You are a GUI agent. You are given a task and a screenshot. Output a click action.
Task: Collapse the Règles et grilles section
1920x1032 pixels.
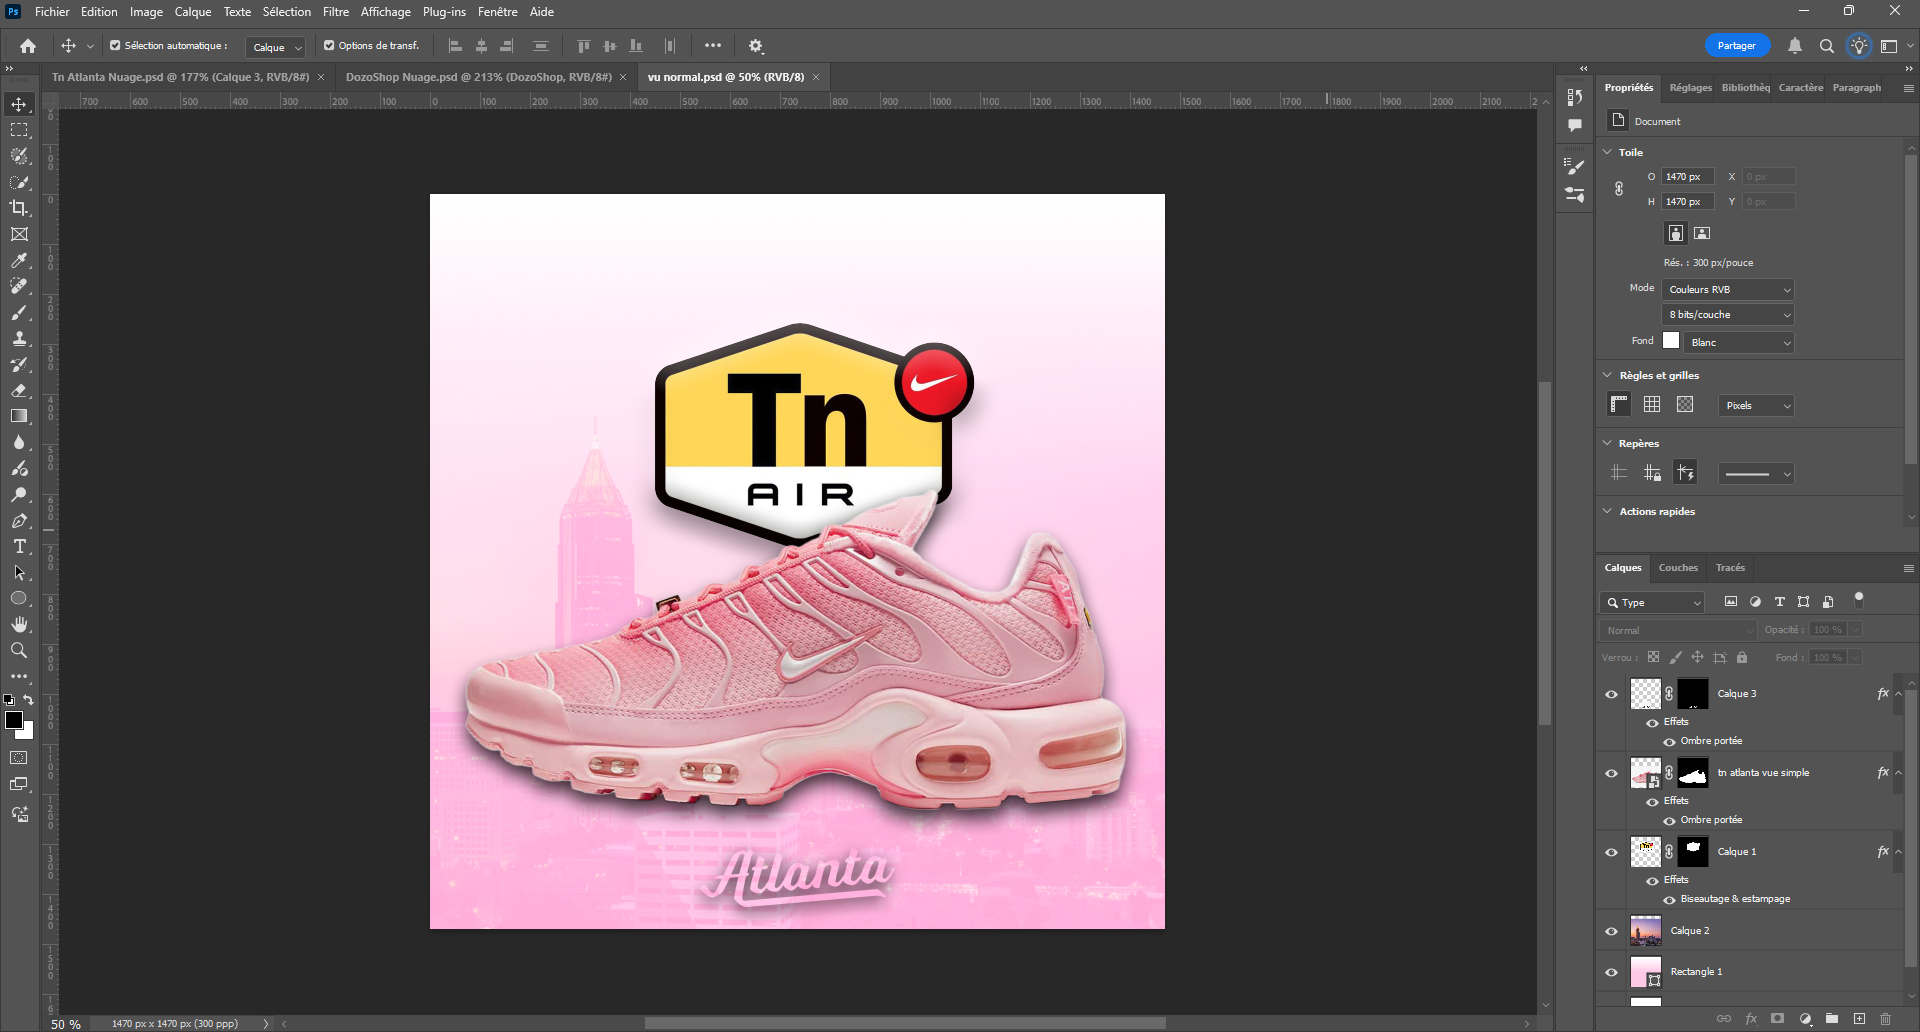coord(1607,375)
